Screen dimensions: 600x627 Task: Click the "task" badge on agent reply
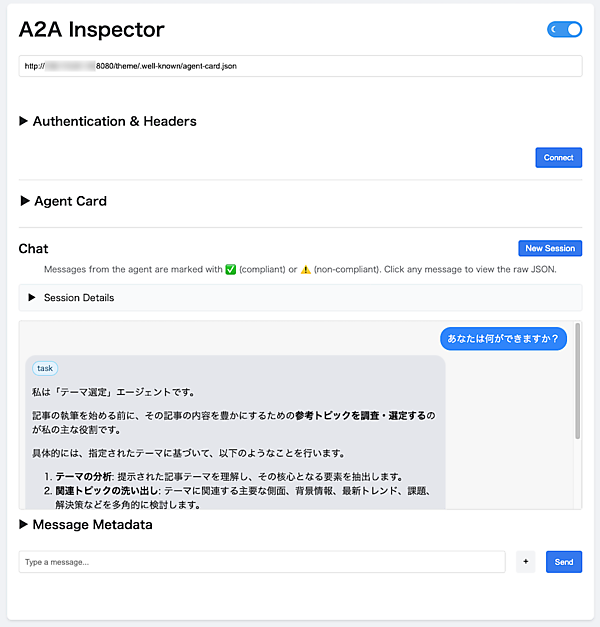pyautogui.click(x=46, y=368)
